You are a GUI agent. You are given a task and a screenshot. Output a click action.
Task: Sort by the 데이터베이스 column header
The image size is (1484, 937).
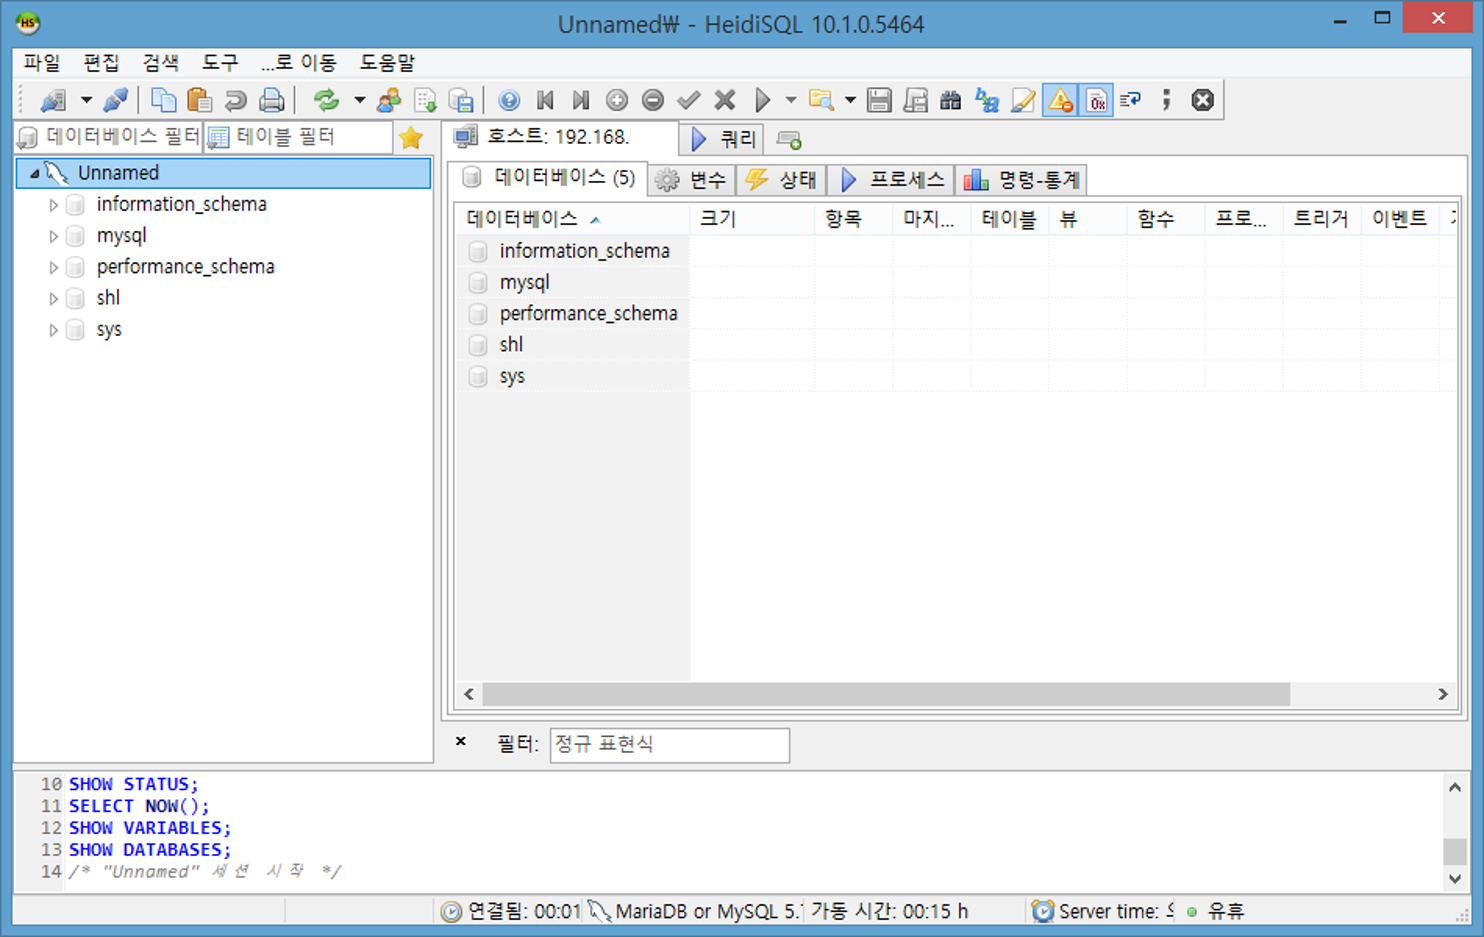tap(572, 219)
